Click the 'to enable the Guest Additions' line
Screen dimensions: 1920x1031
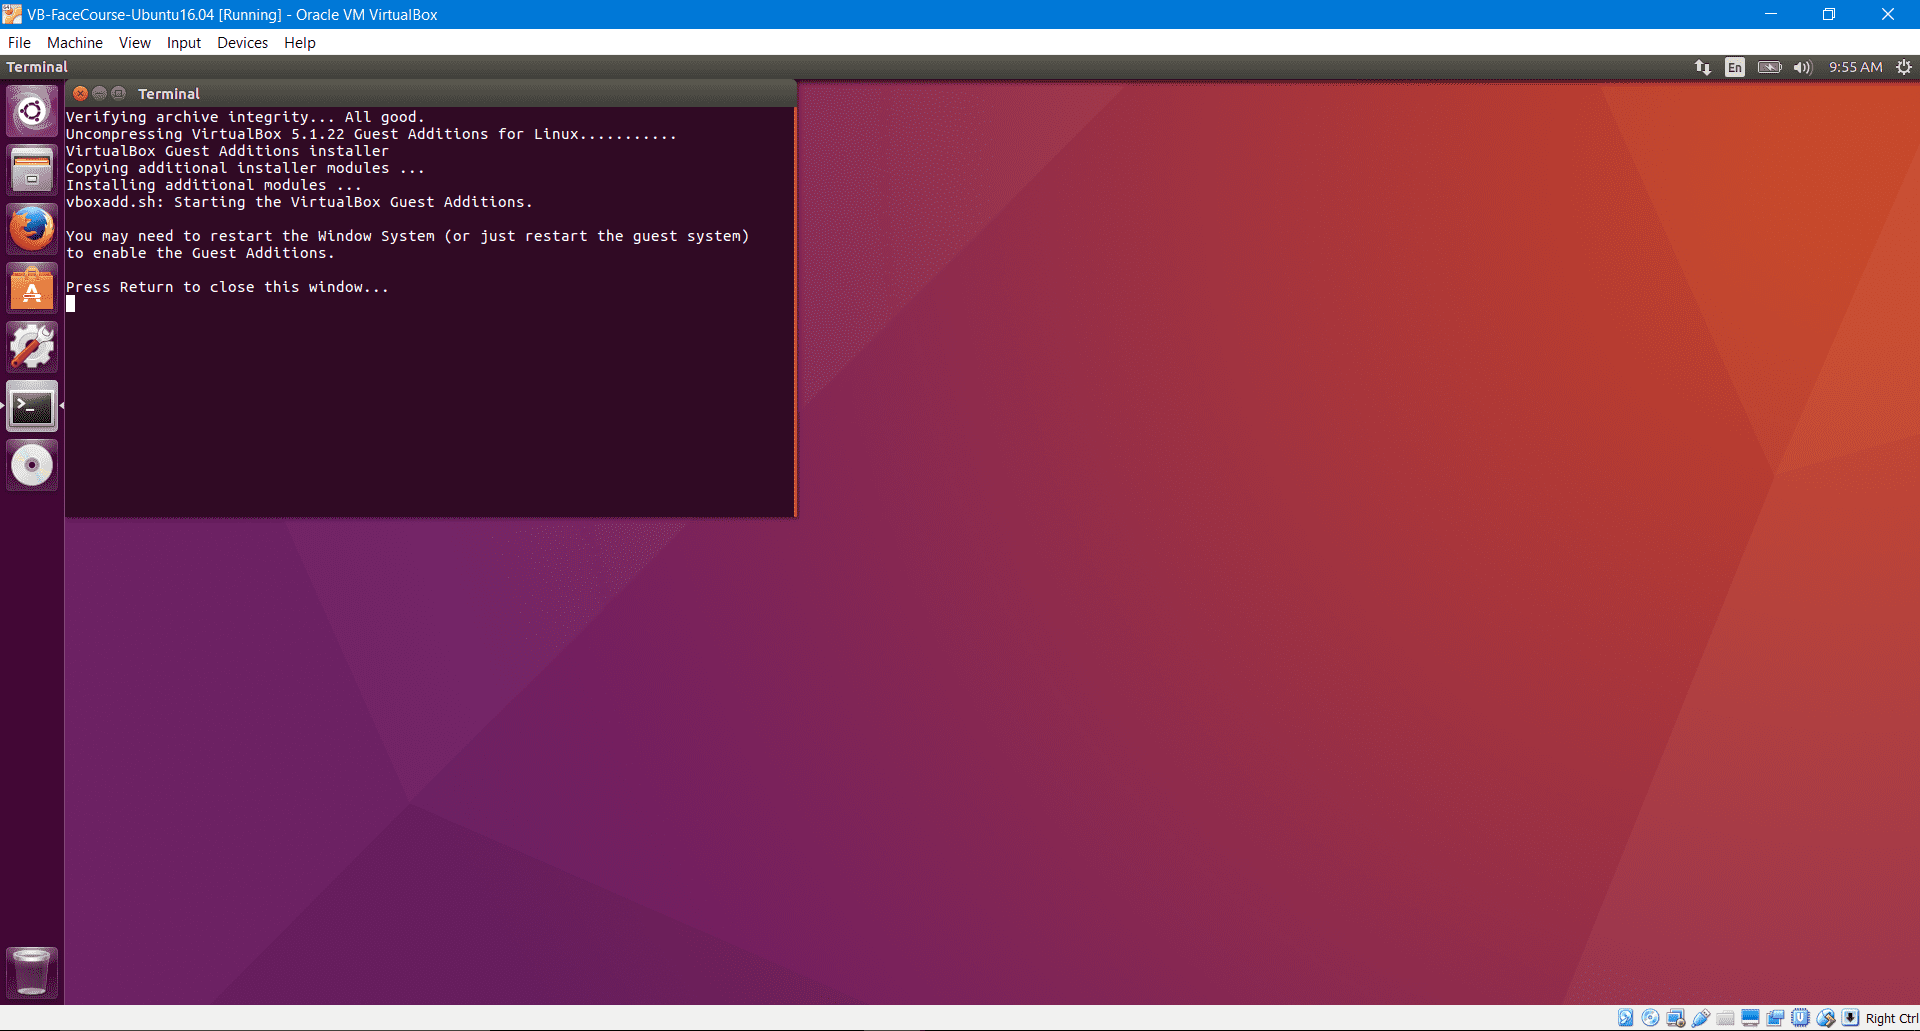[200, 253]
